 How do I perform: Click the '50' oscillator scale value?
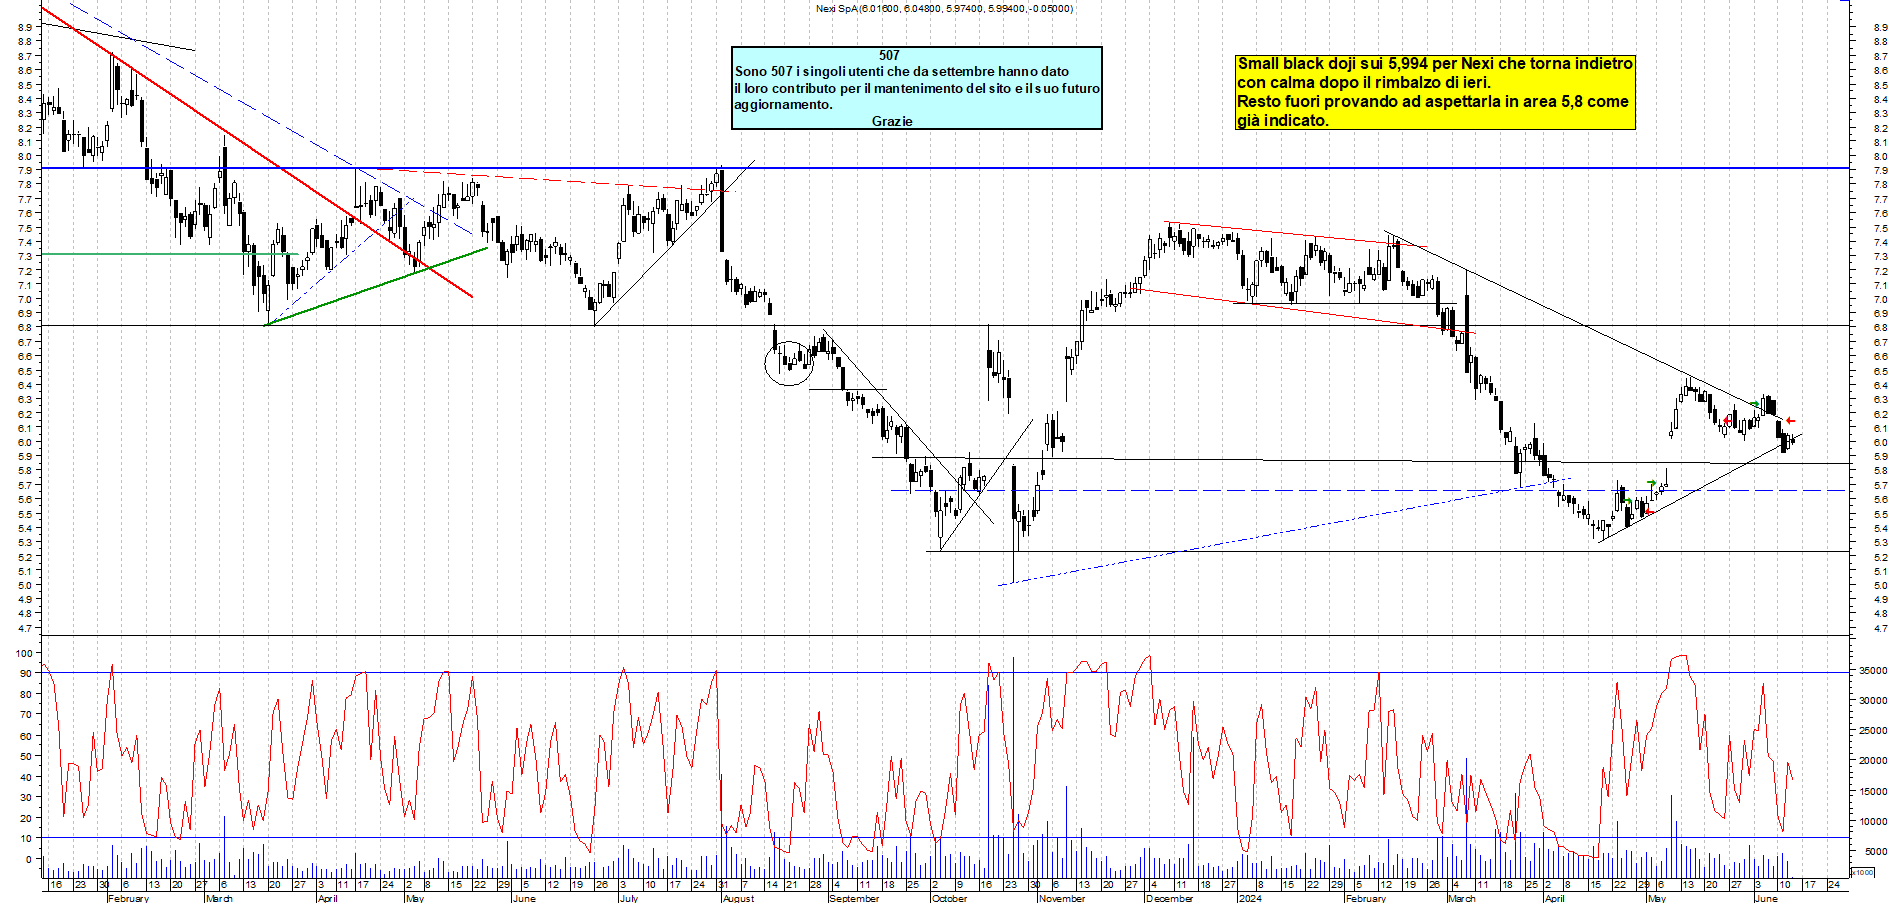tap(26, 757)
